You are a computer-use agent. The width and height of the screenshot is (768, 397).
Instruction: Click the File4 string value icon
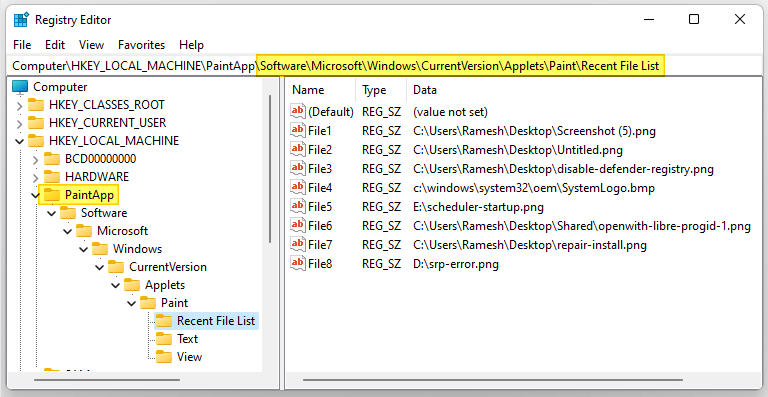pyautogui.click(x=297, y=187)
